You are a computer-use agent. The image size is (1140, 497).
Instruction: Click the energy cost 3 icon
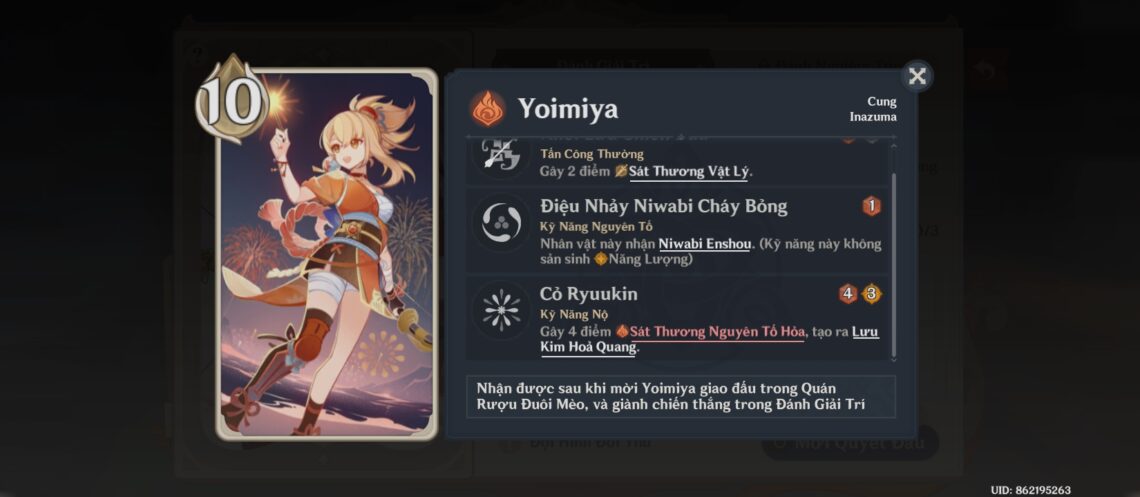coord(872,294)
